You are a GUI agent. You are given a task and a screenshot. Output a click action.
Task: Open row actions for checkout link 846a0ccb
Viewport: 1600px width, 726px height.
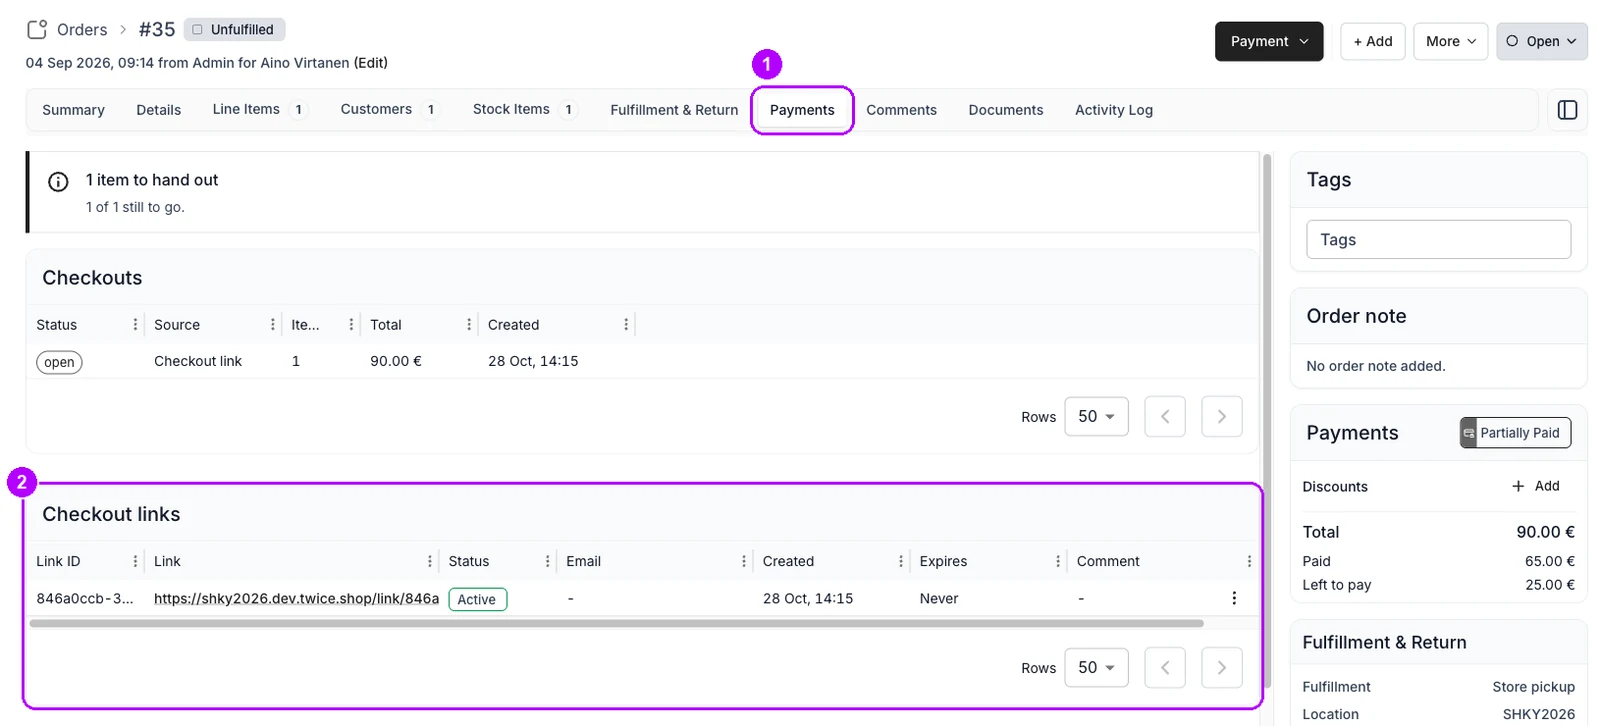click(x=1234, y=598)
